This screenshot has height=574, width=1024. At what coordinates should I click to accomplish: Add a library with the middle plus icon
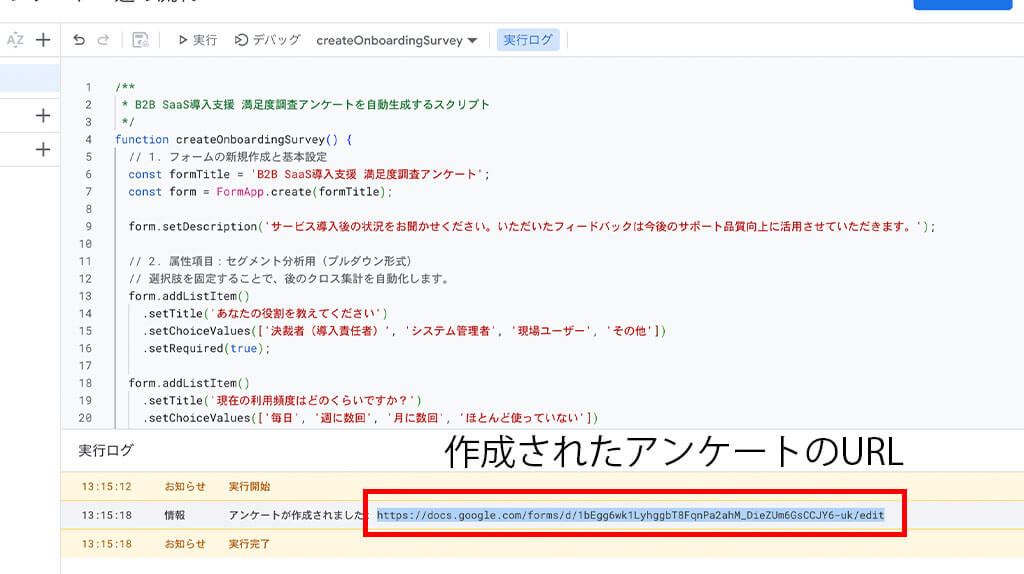43,116
